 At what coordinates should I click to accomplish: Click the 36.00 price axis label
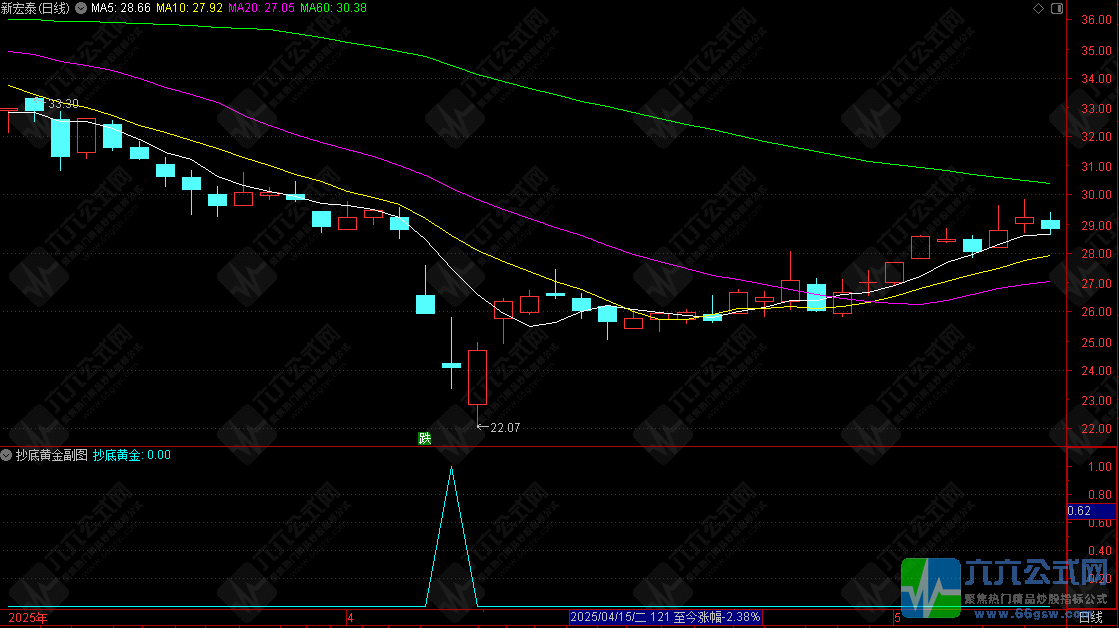click(1096, 20)
